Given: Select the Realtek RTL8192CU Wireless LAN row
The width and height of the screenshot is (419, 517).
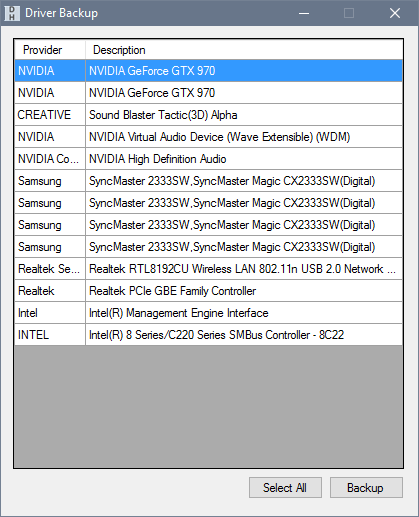Looking at the screenshot, I should [209, 269].
